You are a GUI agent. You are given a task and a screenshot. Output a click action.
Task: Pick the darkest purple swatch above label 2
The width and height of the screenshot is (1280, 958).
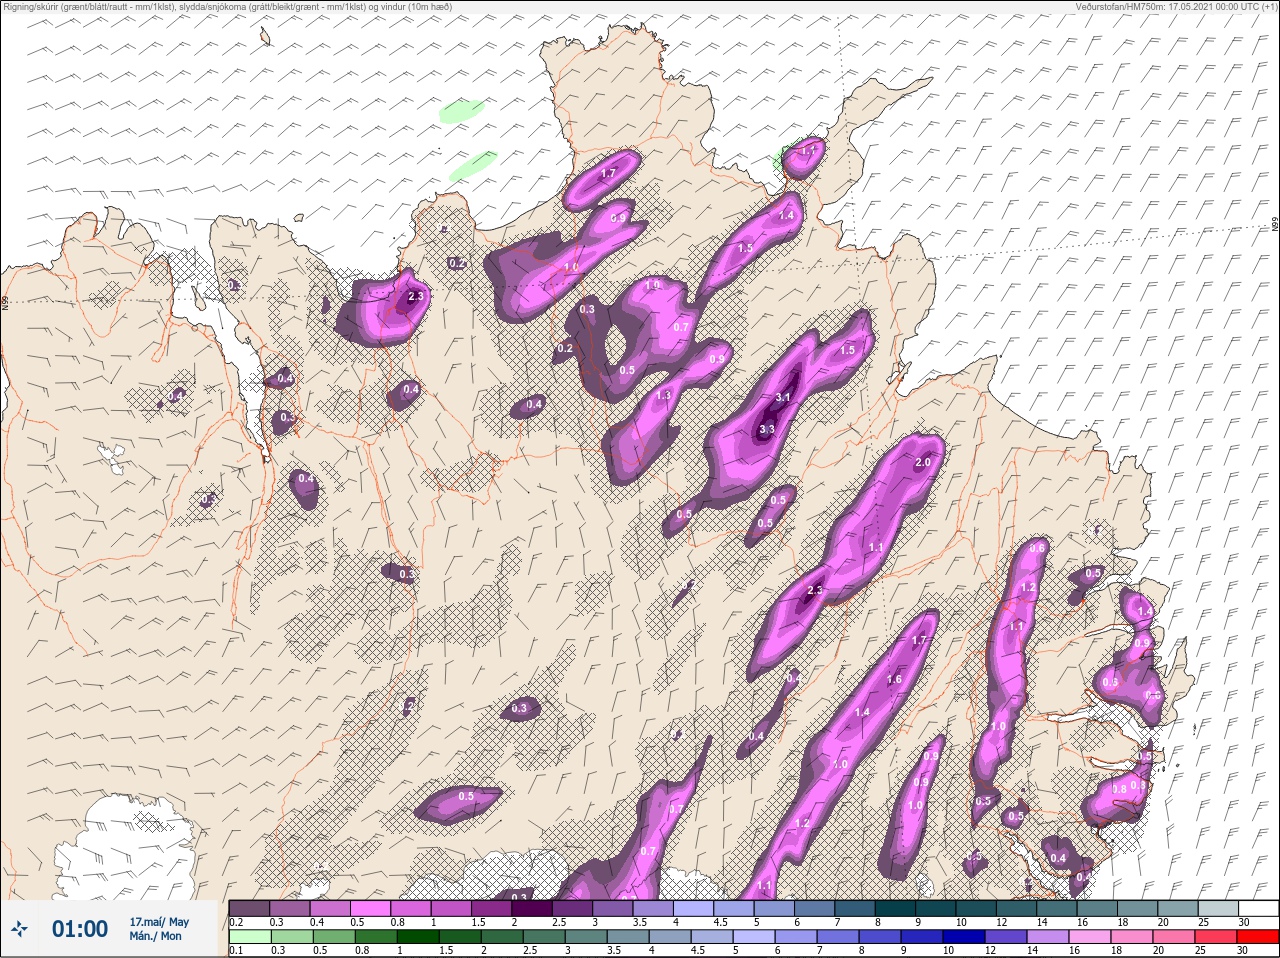pos(533,909)
